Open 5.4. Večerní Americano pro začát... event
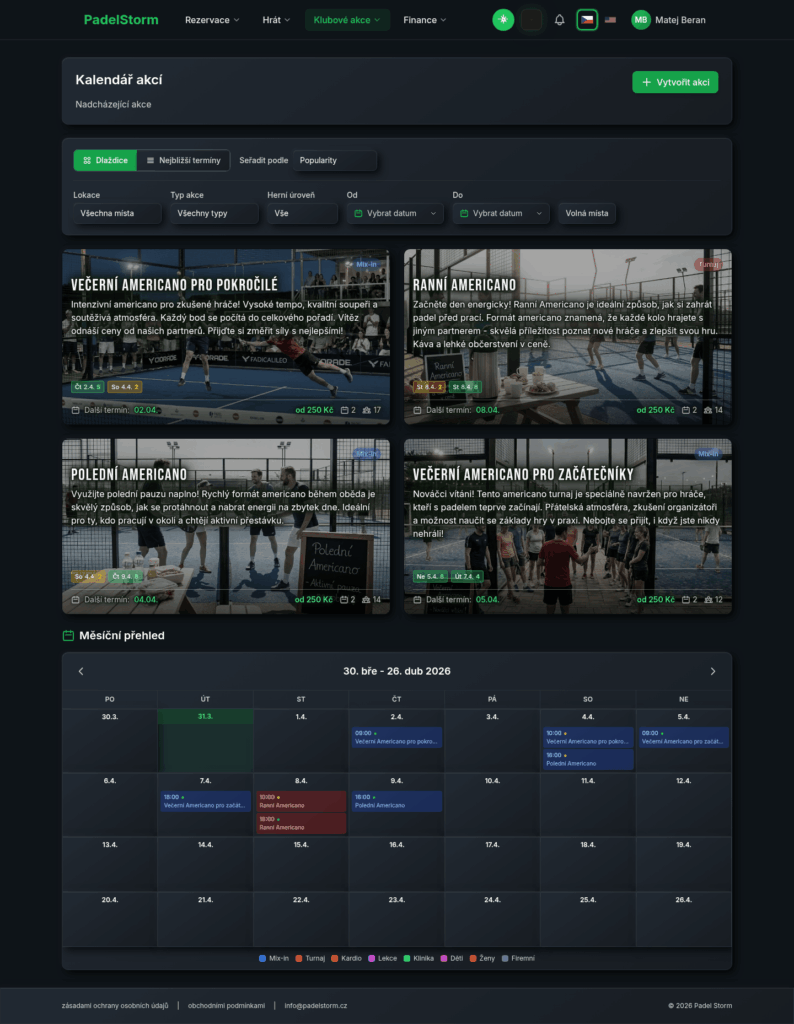The image size is (794, 1024). click(x=684, y=737)
